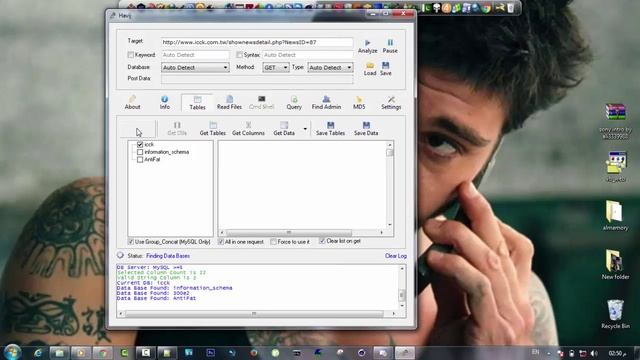
Task: Toggle Clear list on get checkbox
Action: [322, 241]
